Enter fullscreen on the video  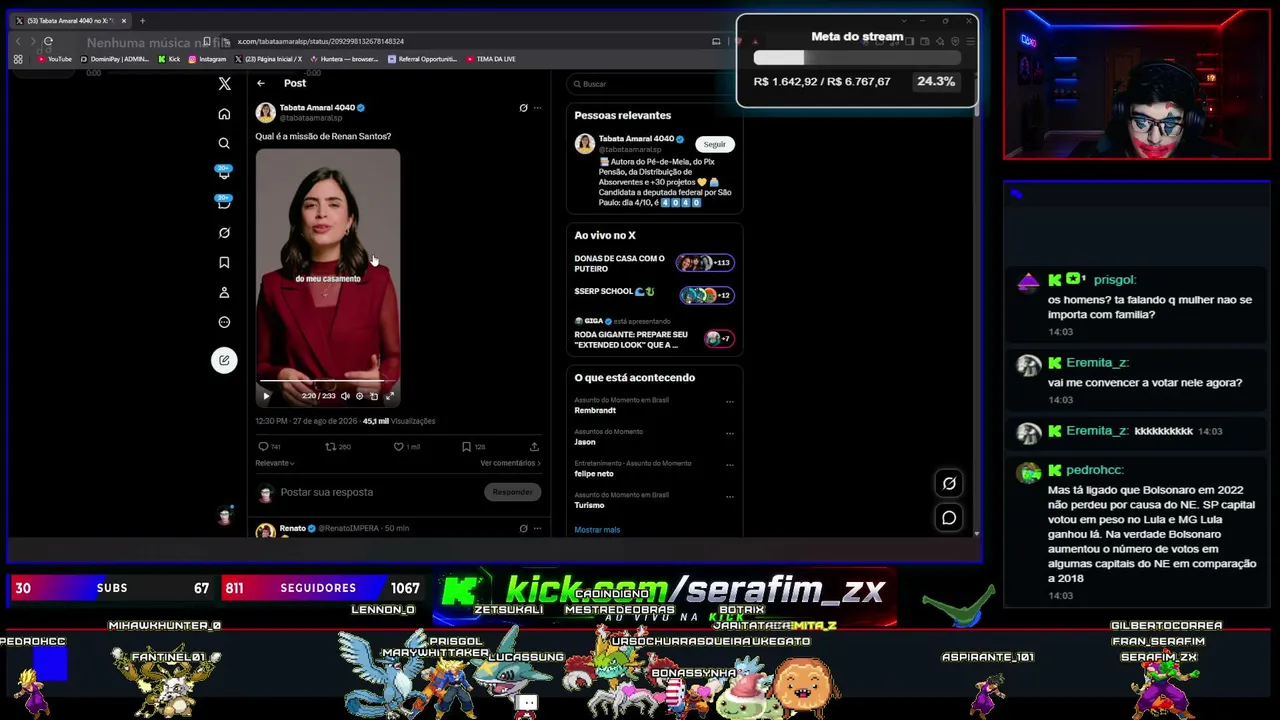[390, 396]
